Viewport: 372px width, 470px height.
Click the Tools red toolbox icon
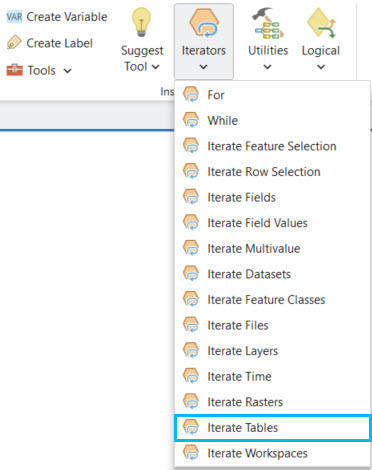(14, 70)
